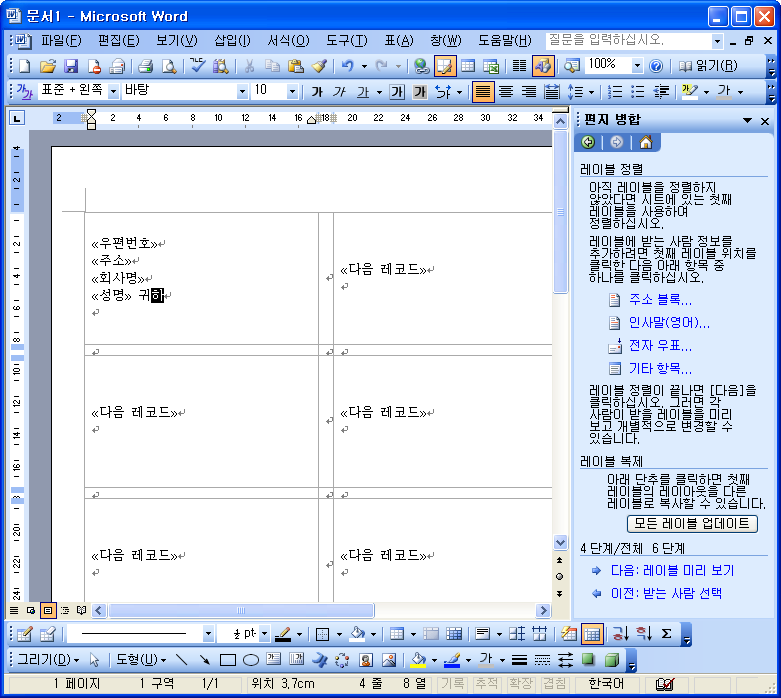Expand the 그리기(D) draw menu
Image resolution: width=781 pixels, height=698 pixels.
48,660
